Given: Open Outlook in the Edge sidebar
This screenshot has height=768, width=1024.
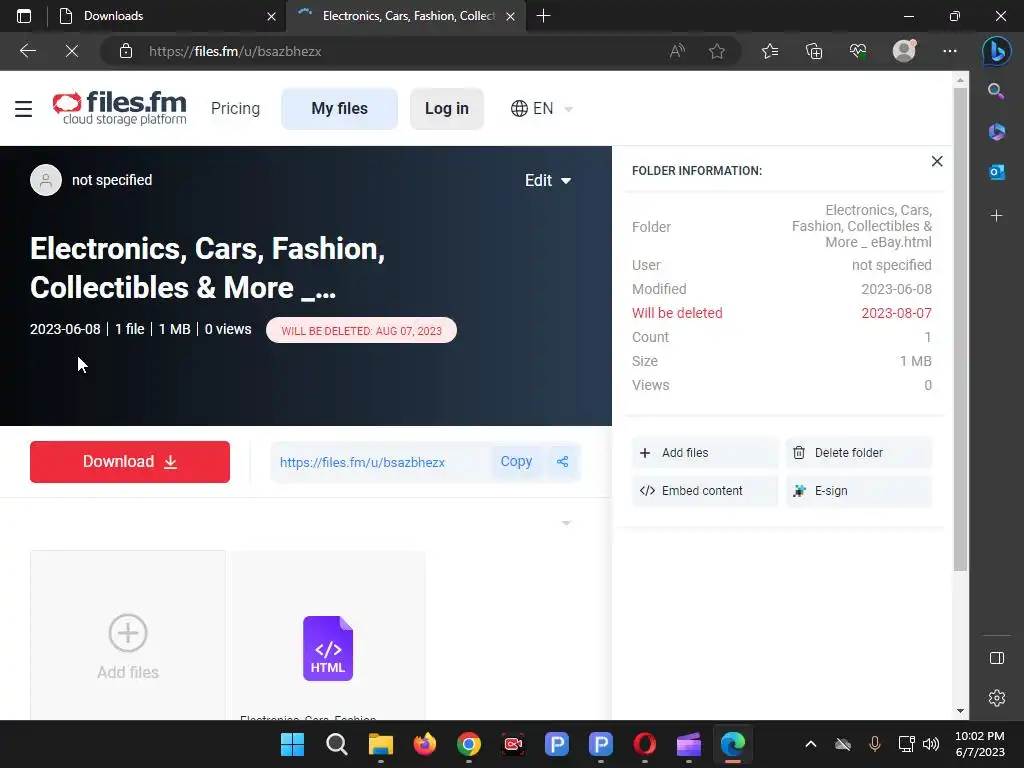Looking at the screenshot, I should [x=997, y=172].
